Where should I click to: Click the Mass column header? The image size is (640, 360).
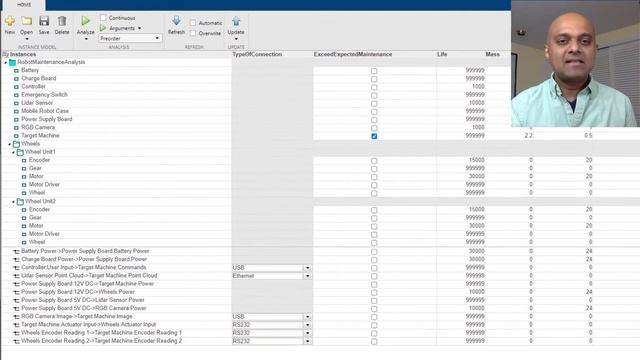click(x=493, y=54)
